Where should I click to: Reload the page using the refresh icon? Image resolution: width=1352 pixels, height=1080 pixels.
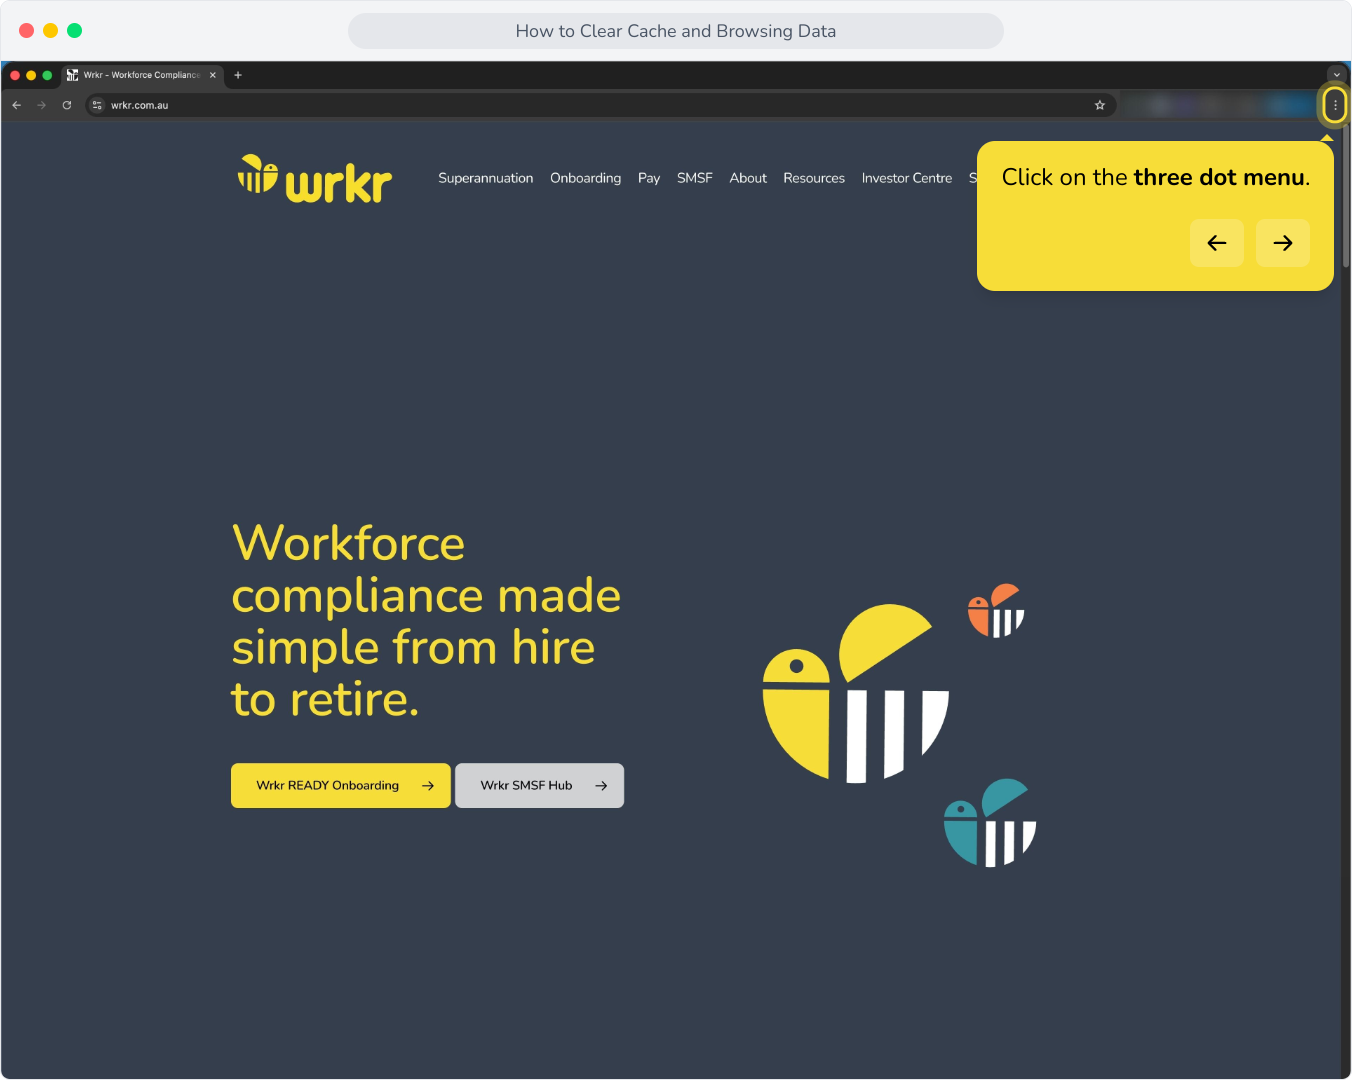[x=67, y=105]
